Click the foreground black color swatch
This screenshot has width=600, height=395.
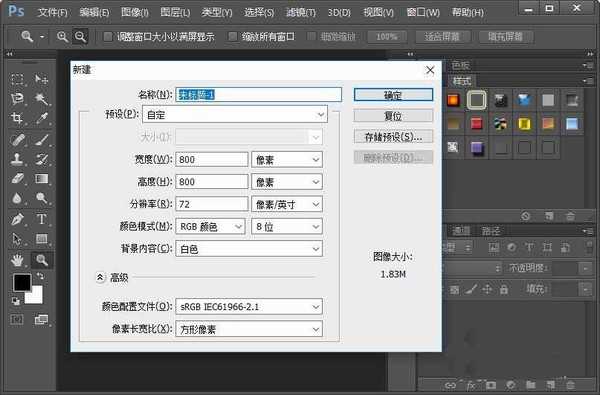(22, 282)
